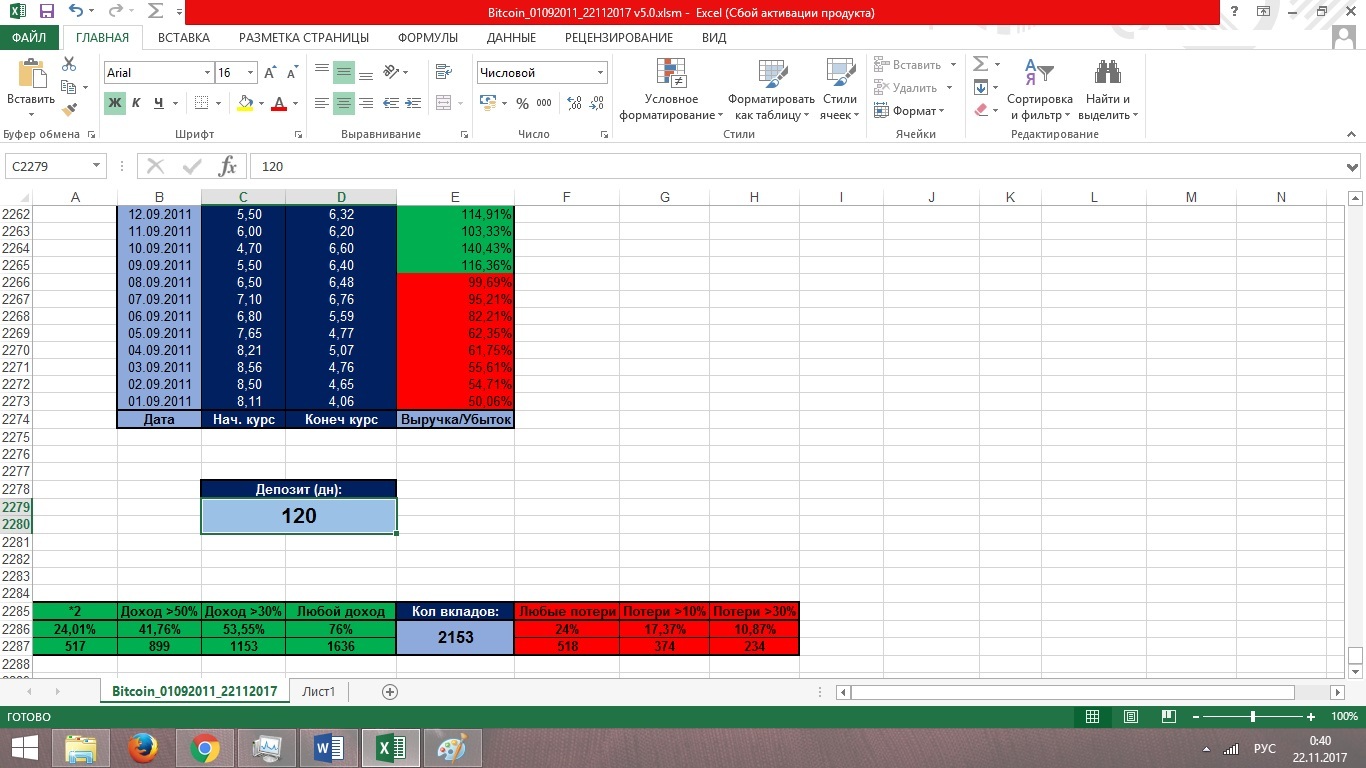The height and width of the screenshot is (768, 1366).
Task: Click the accounting number format icon
Action: click(x=488, y=103)
